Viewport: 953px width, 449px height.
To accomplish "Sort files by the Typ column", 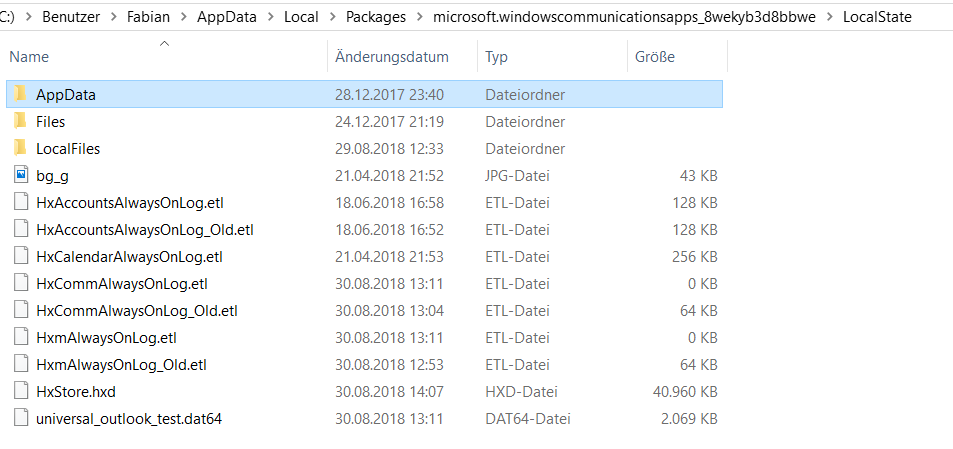I will point(497,57).
